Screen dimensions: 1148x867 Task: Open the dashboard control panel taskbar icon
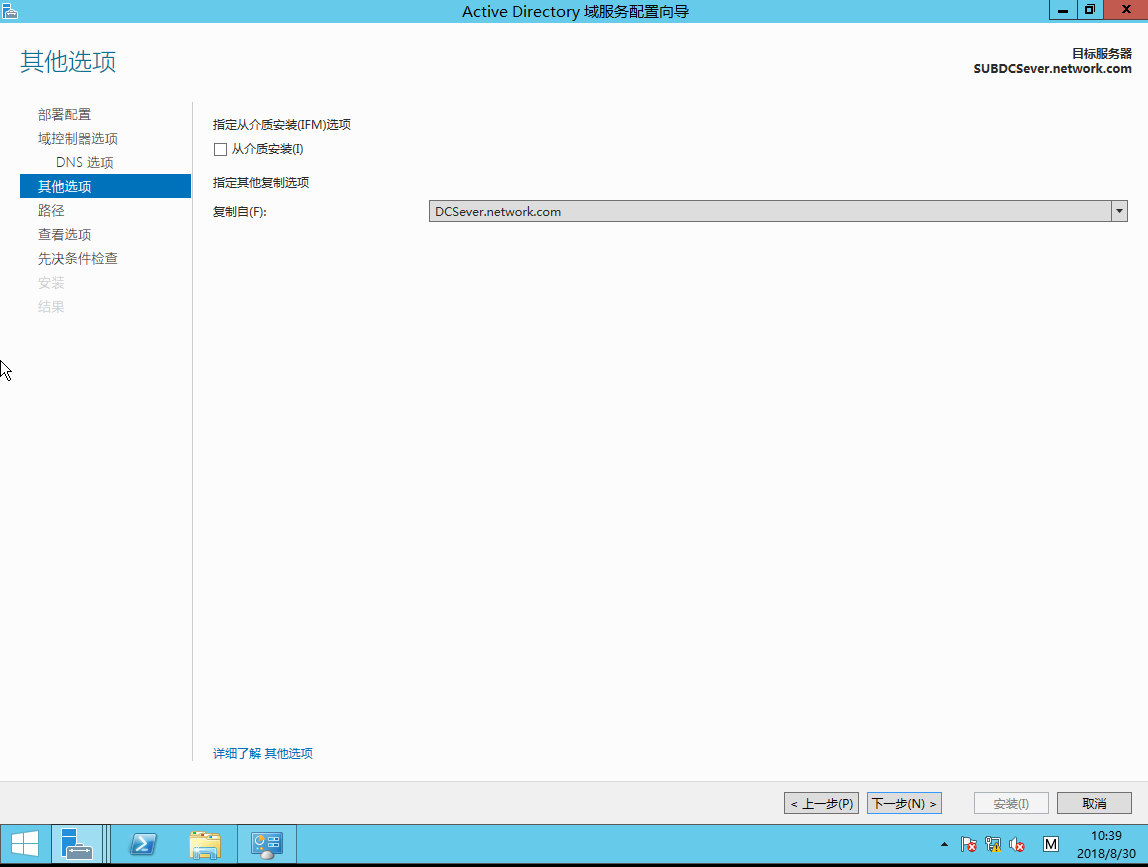266,844
